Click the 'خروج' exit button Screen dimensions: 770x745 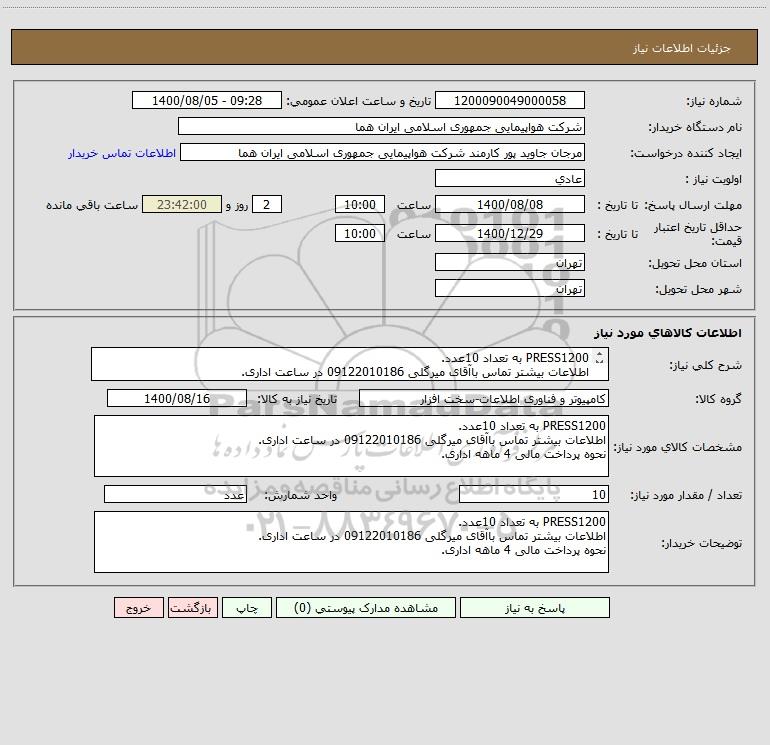click(138, 607)
